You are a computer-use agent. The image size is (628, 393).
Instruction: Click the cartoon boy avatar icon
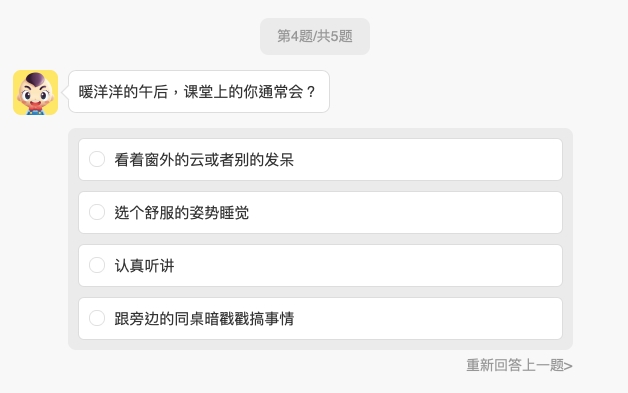pos(35,92)
